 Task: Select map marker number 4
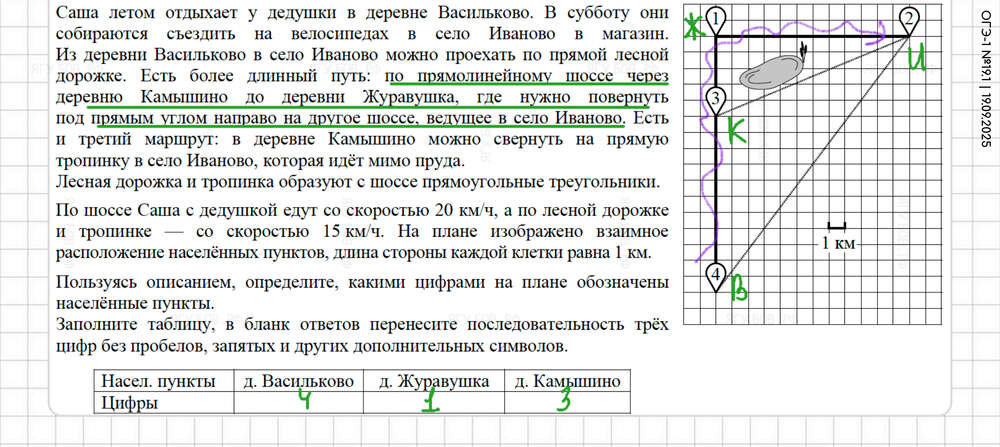[715, 275]
